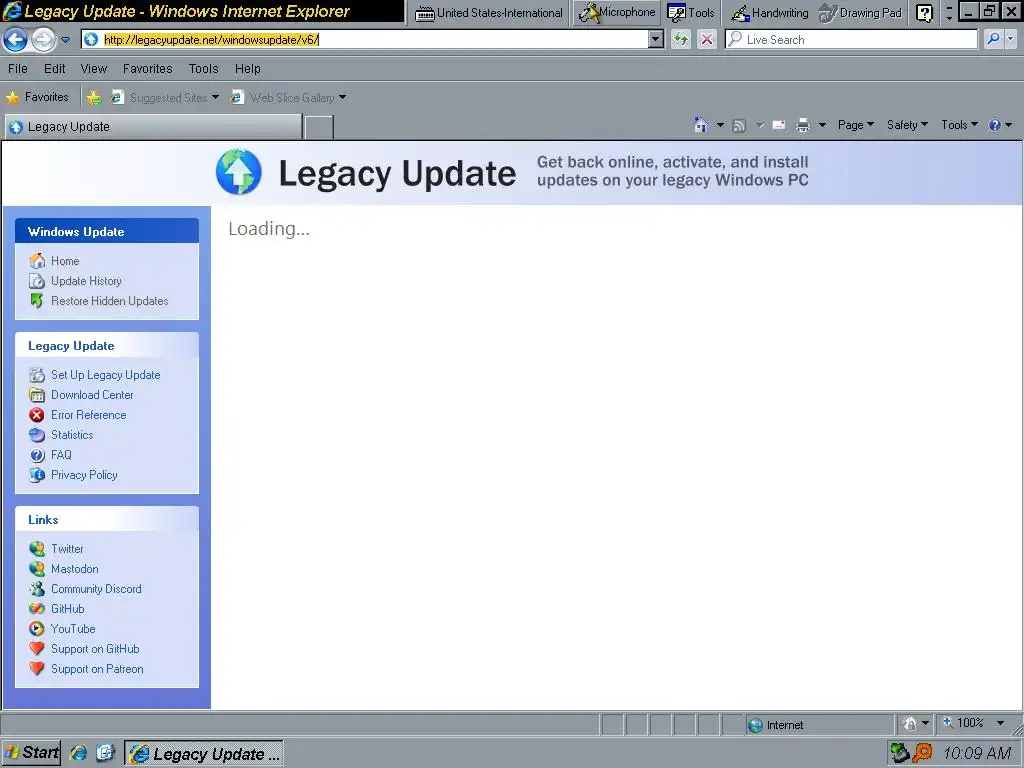Click the Privacy Policy info icon
This screenshot has height=768, width=1024.
[37, 475]
